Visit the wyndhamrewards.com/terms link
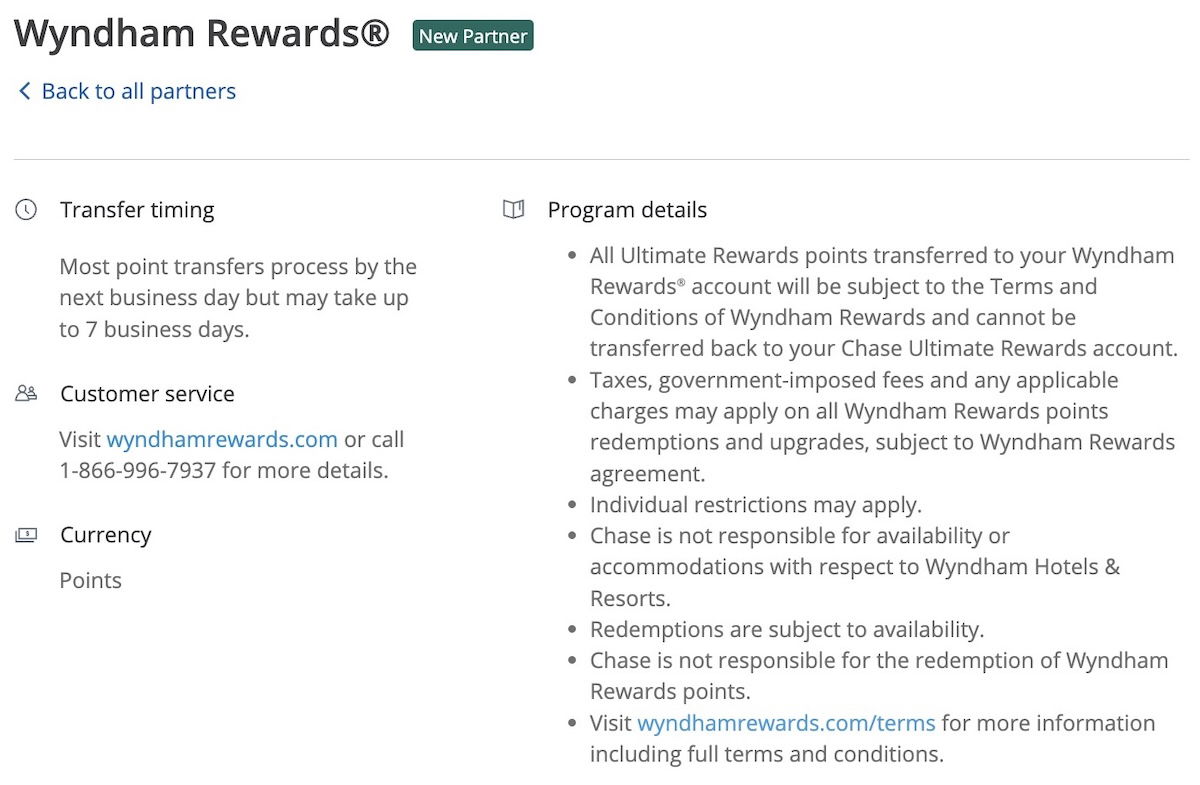This screenshot has width=1200, height=785. [x=786, y=723]
